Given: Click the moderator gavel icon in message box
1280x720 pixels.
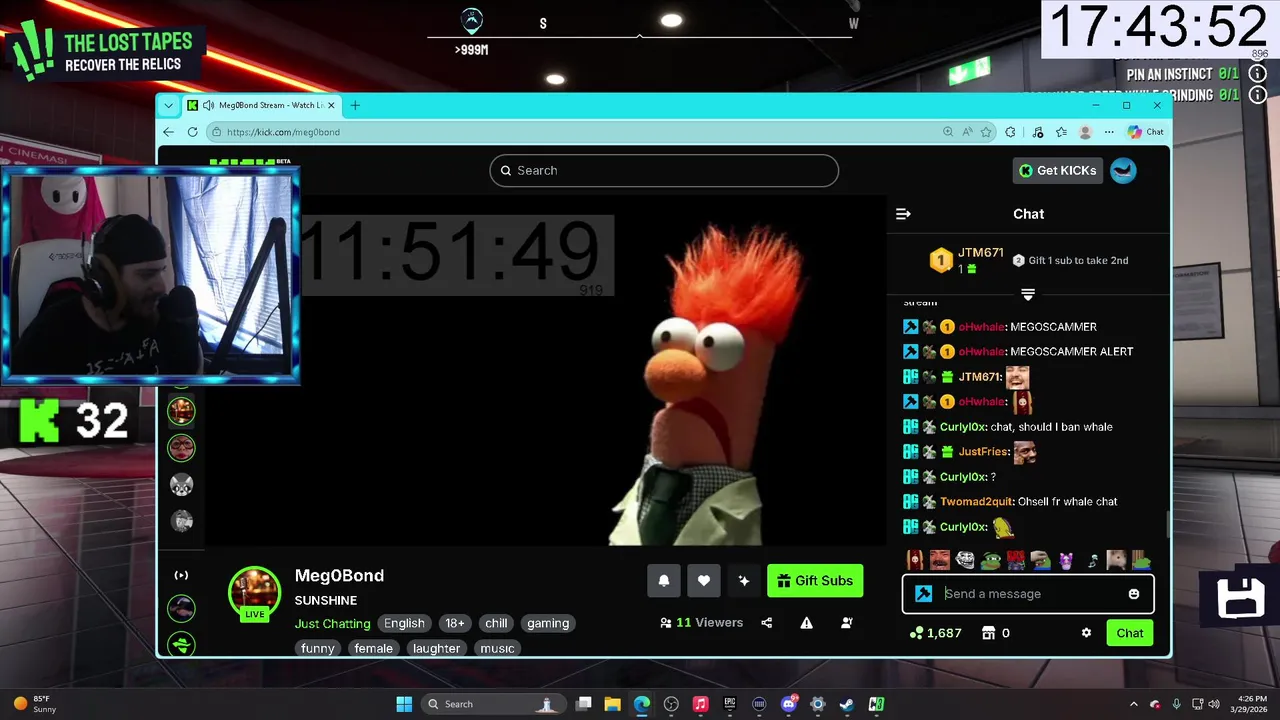Looking at the screenshot, I should click(x=924, y=594).
